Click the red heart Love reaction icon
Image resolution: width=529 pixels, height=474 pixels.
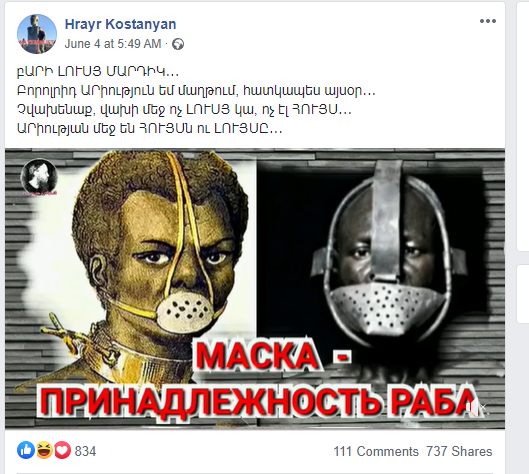[x=62, y=450]
